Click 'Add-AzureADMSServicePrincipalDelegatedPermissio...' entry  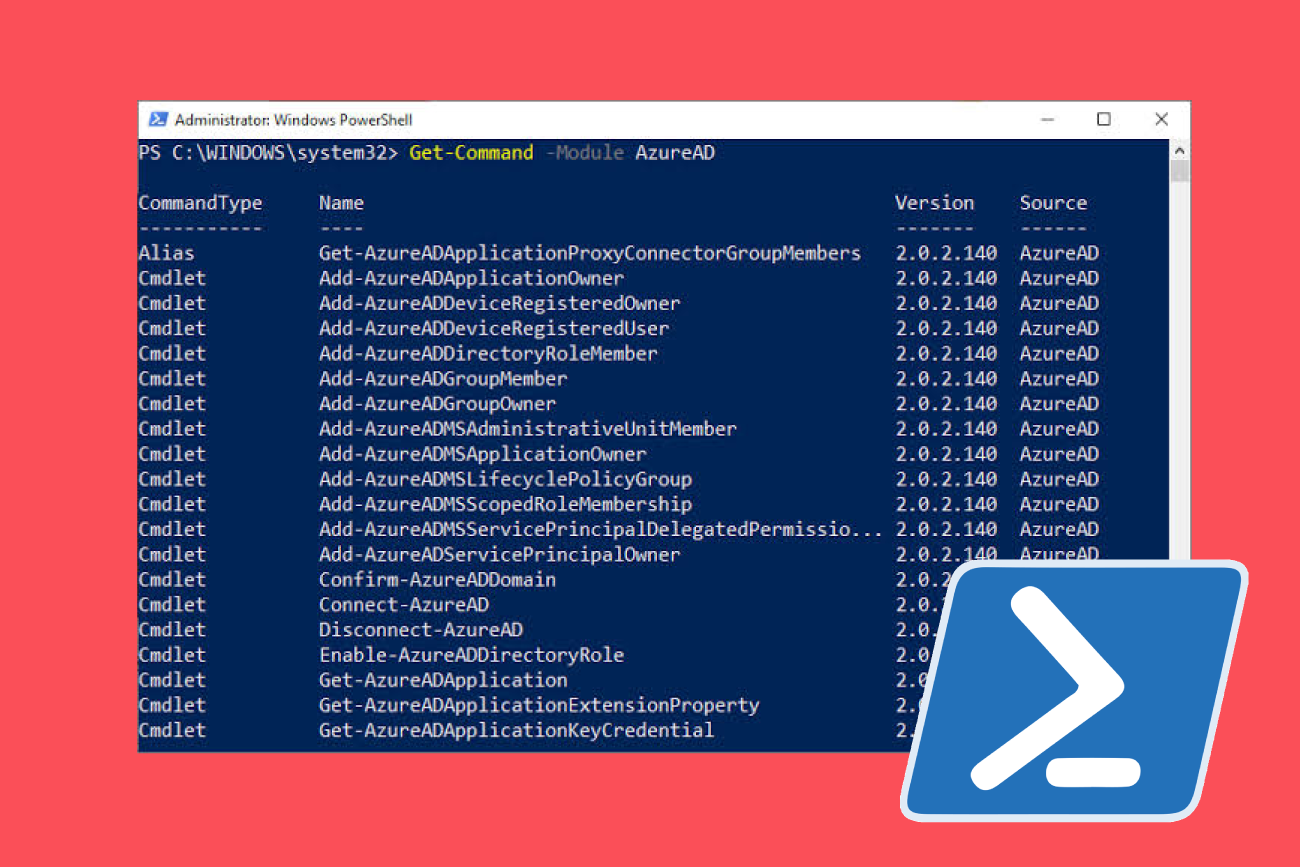[601, 529]
